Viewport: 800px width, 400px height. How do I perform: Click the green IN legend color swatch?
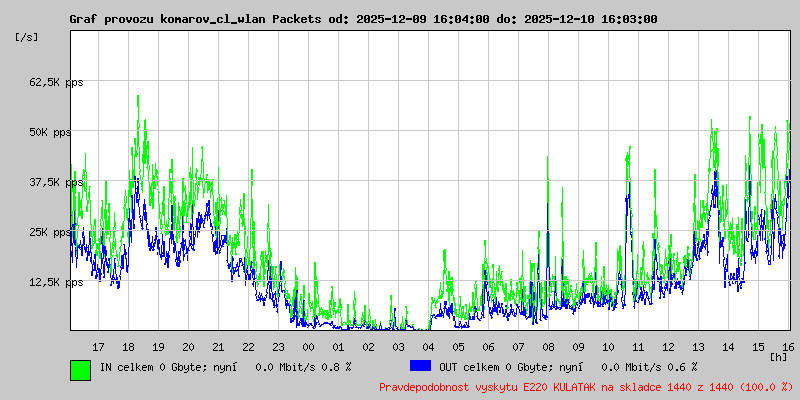81,370
